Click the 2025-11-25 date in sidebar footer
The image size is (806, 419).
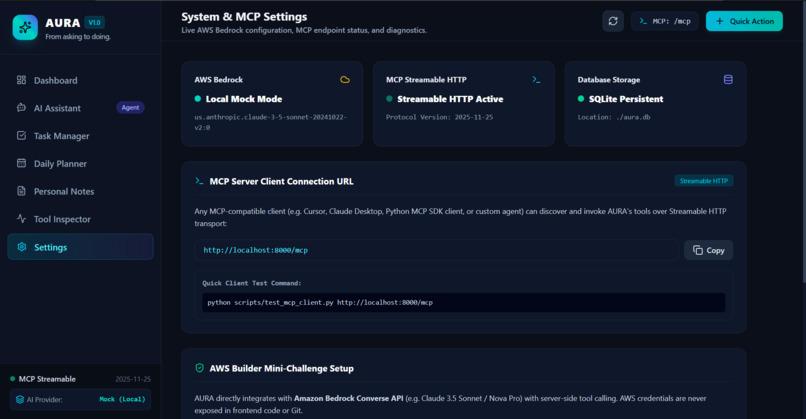click(x=133, y=379)
